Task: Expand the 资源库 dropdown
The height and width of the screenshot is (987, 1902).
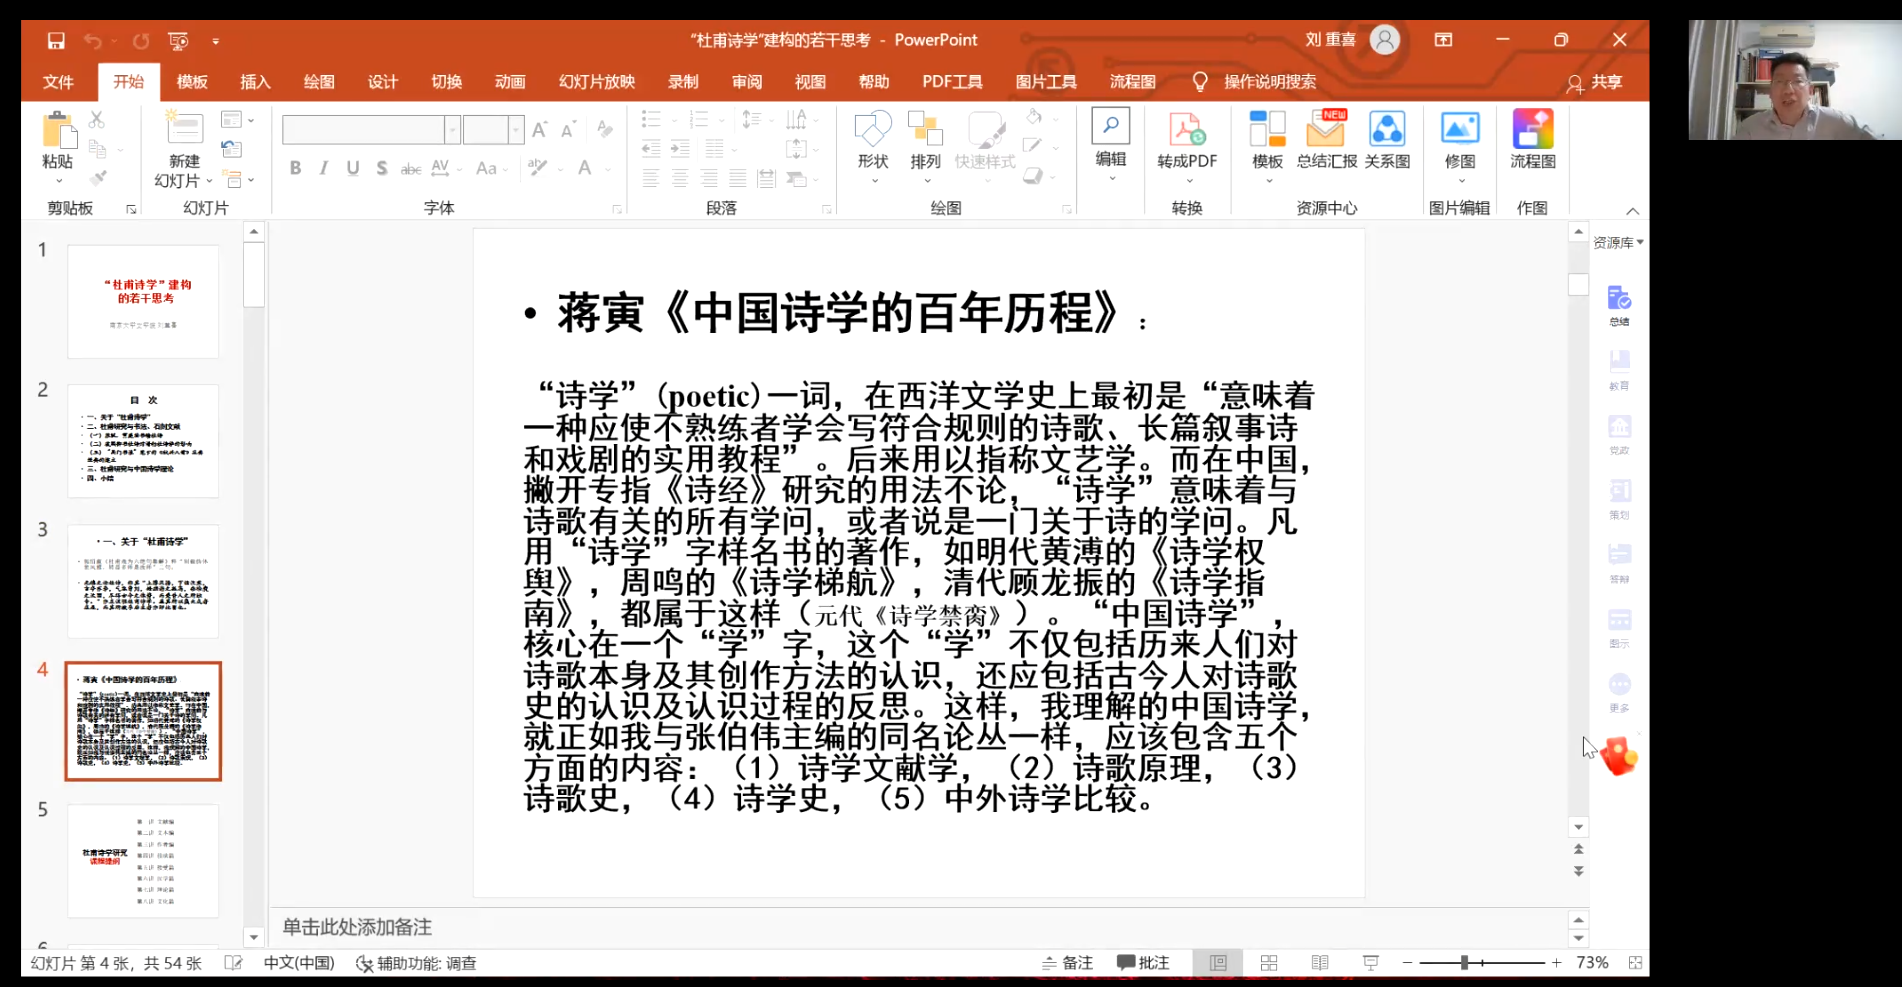Action: pyautogui.click(x=1618, y=243)
